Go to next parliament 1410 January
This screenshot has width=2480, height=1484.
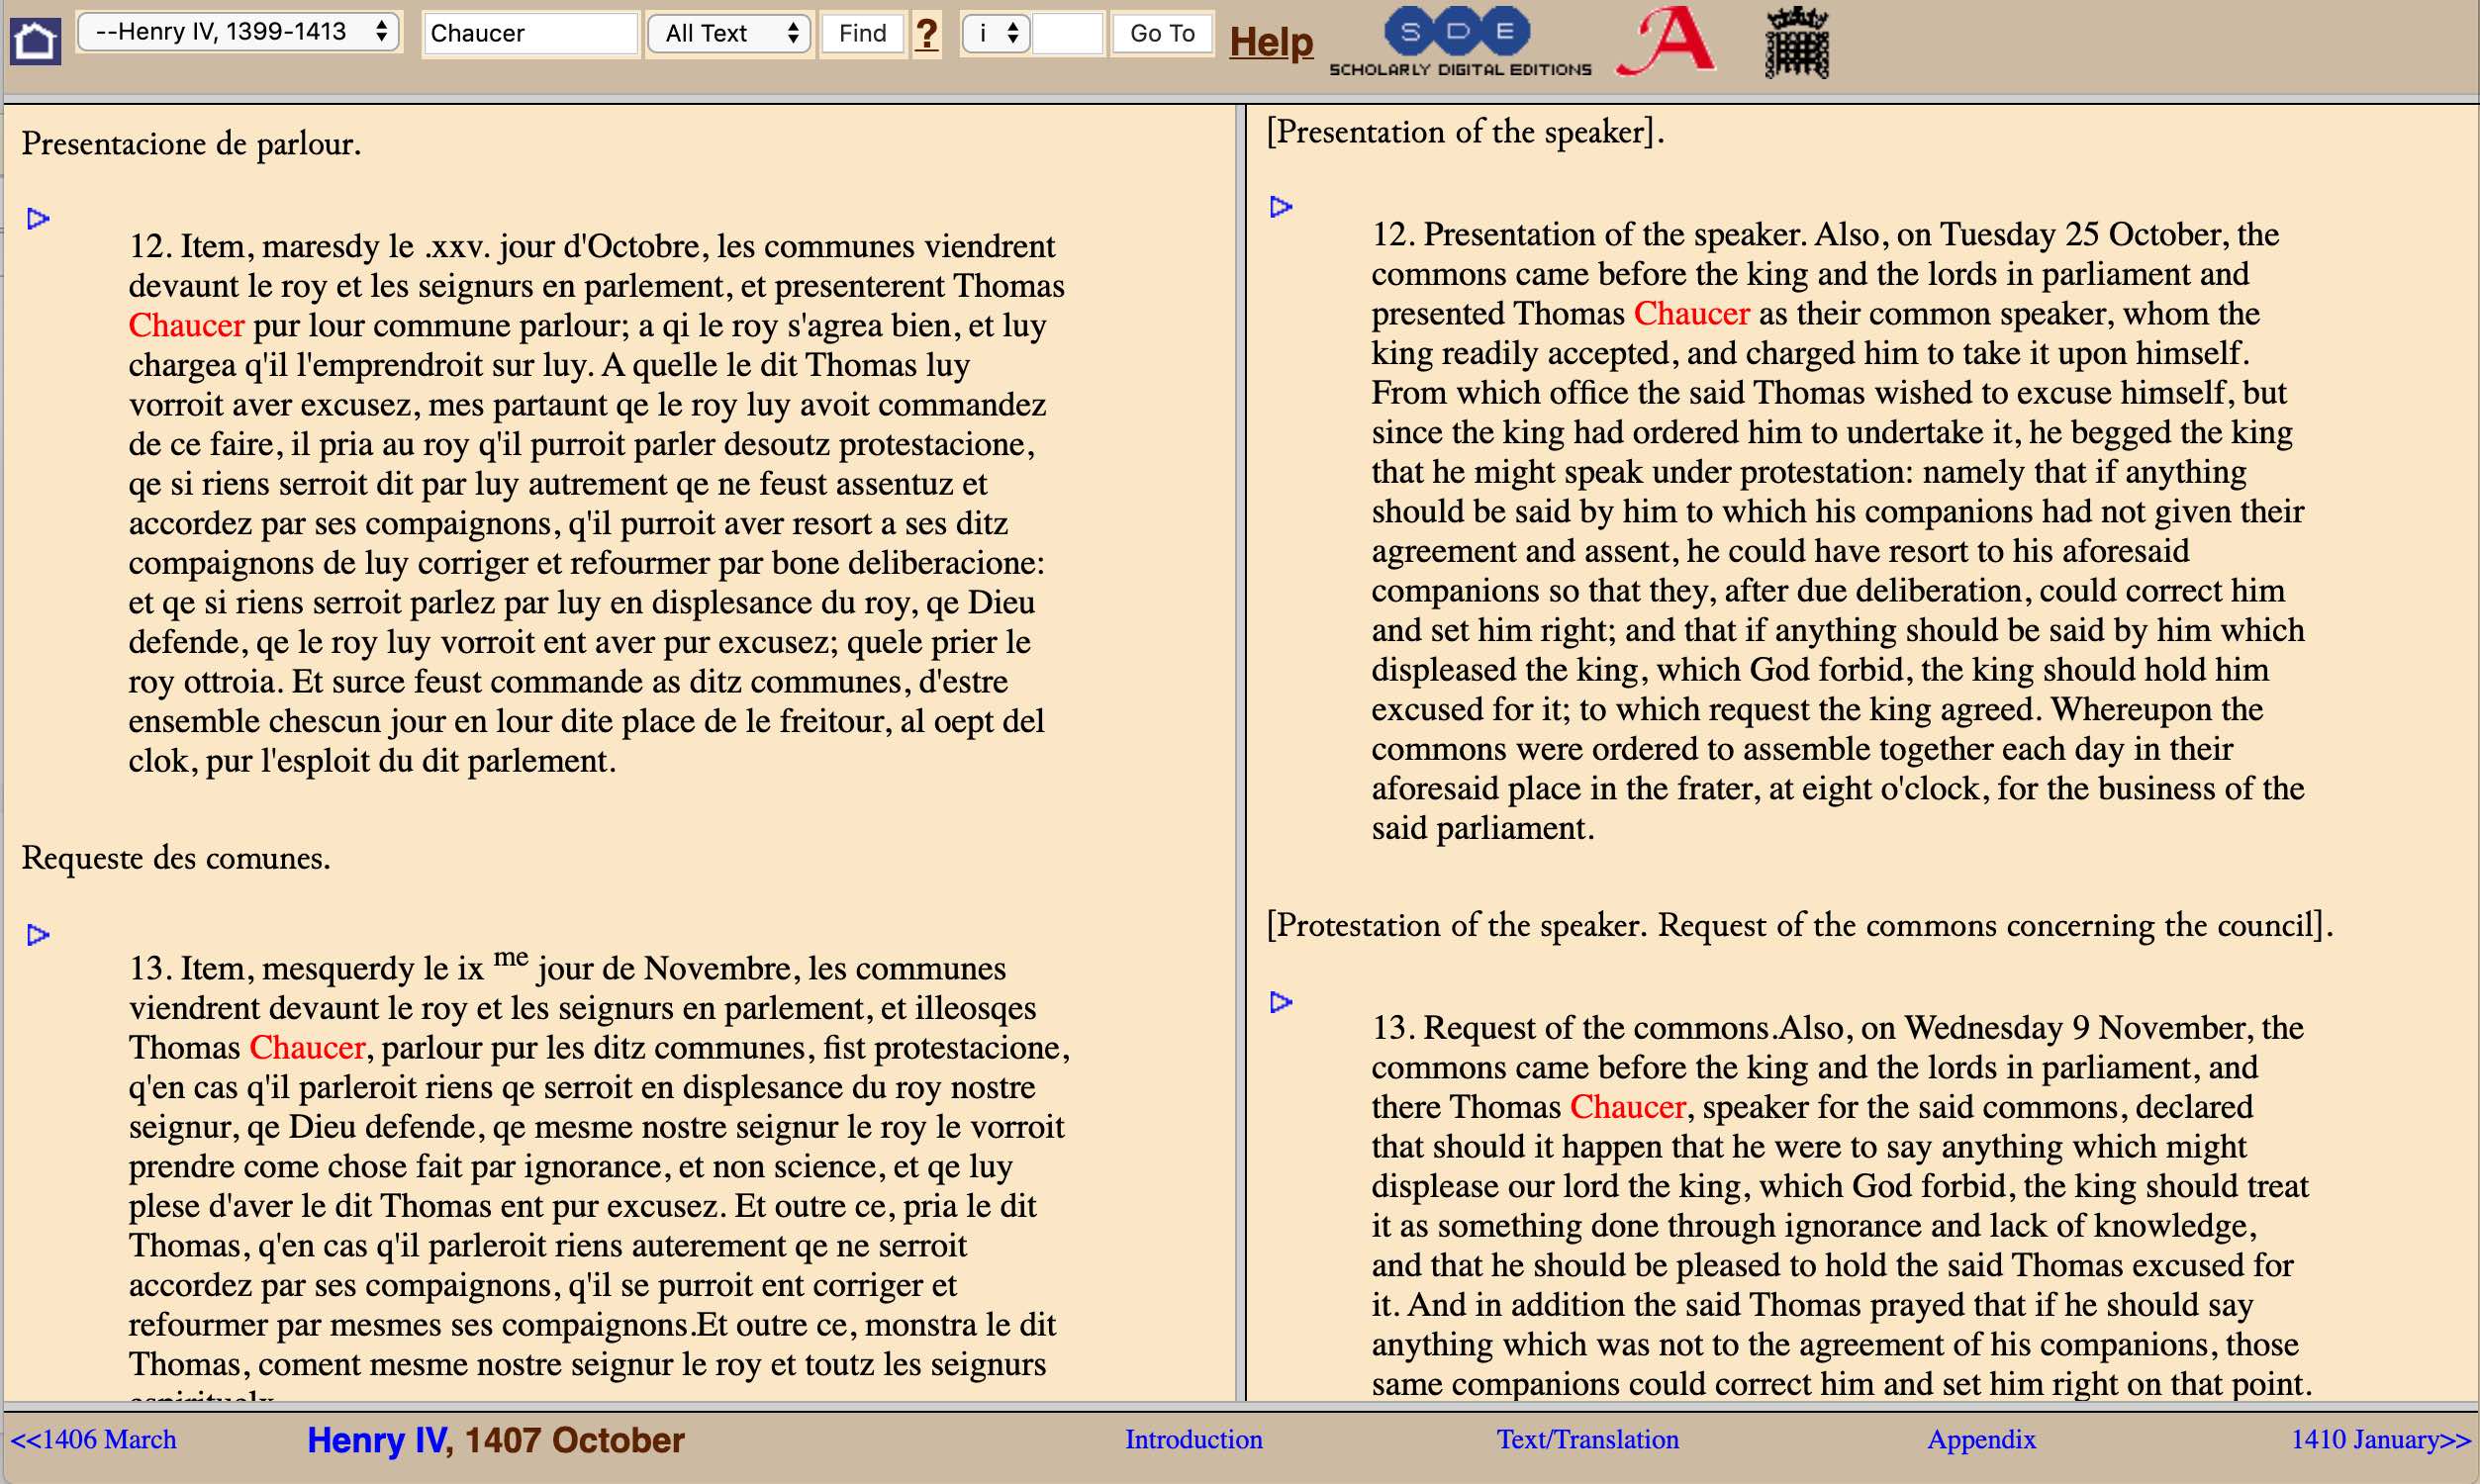2381,1439
